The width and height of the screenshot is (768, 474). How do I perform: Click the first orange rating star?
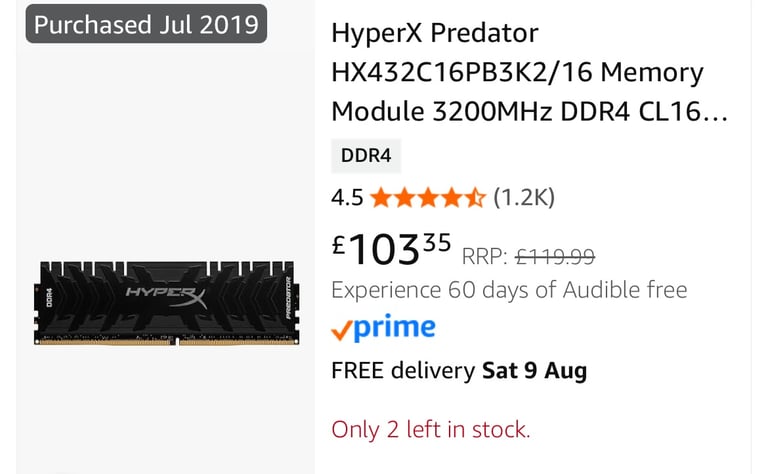(x=381, y=198)
